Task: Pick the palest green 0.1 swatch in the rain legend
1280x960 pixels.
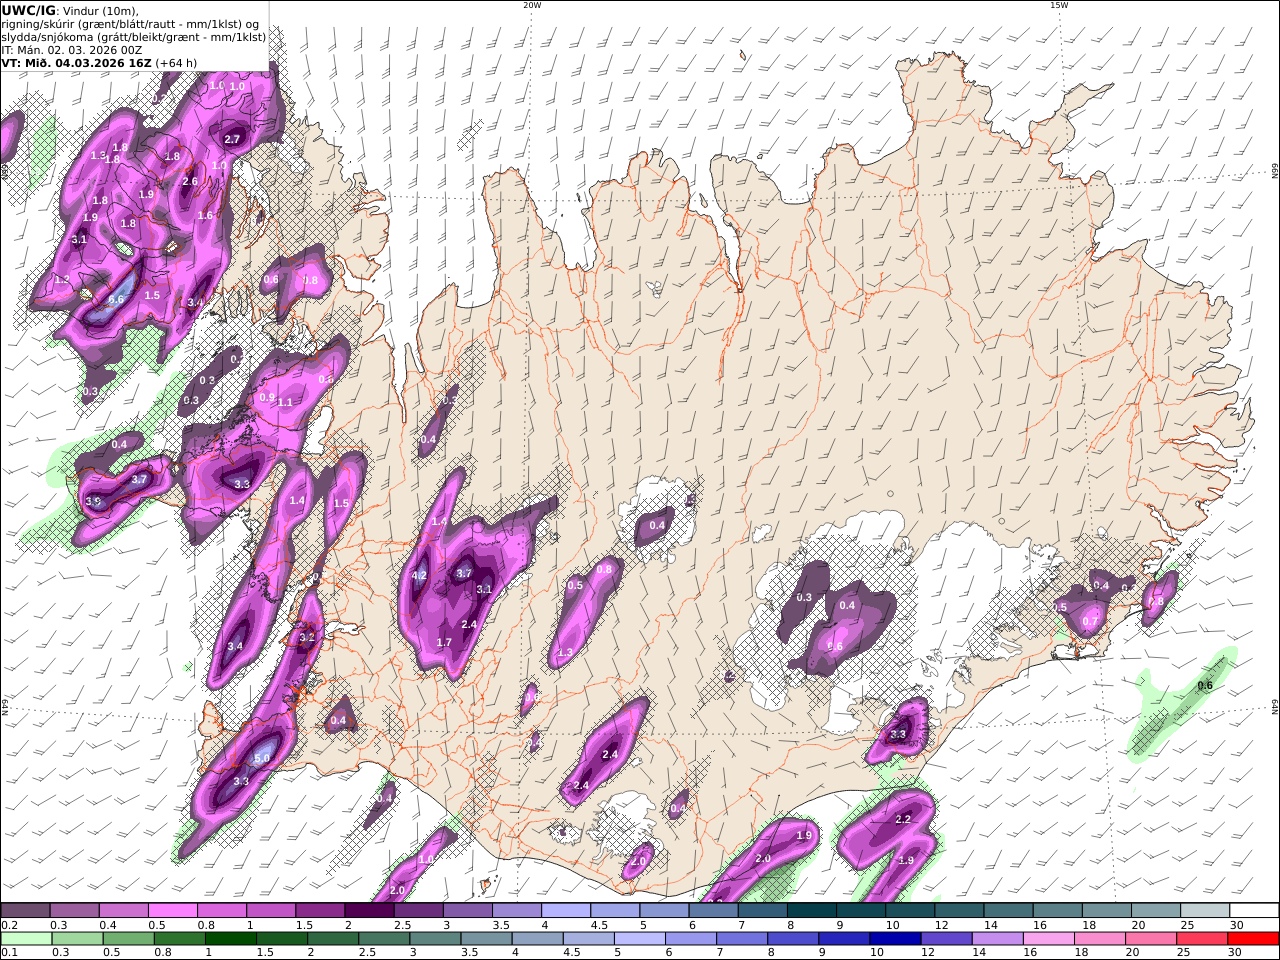Action: click(x=25, y=939)
